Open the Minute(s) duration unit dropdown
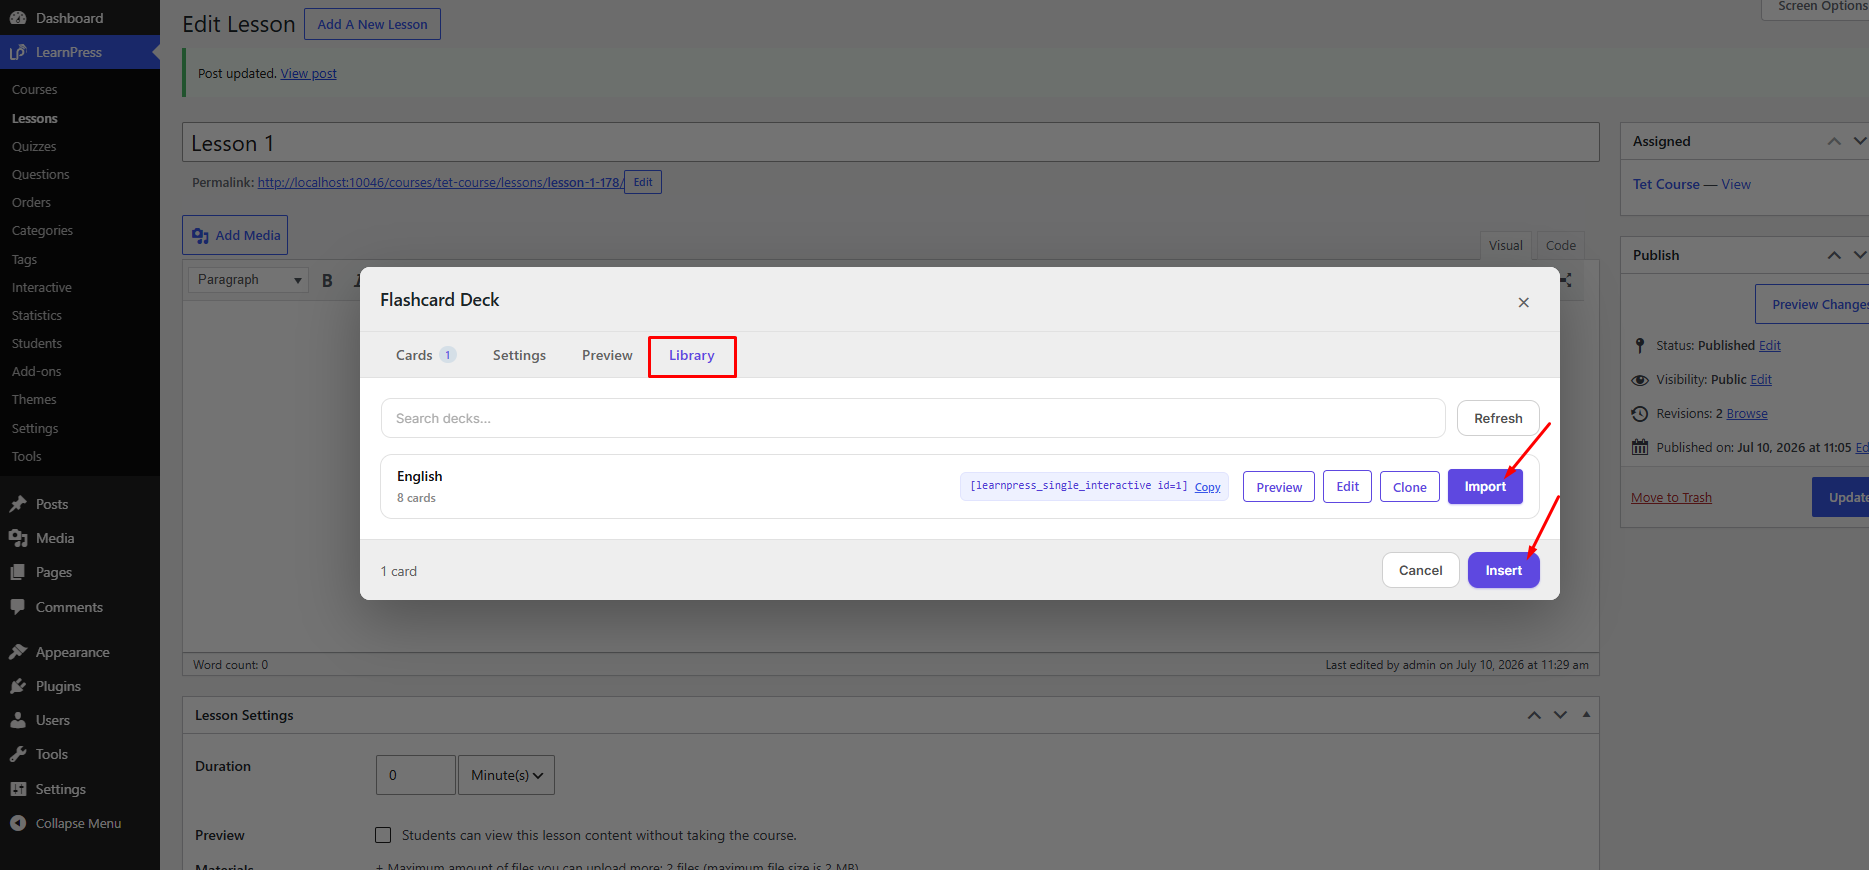This screenshot has height=870, width=1869. tap(506, 775)
